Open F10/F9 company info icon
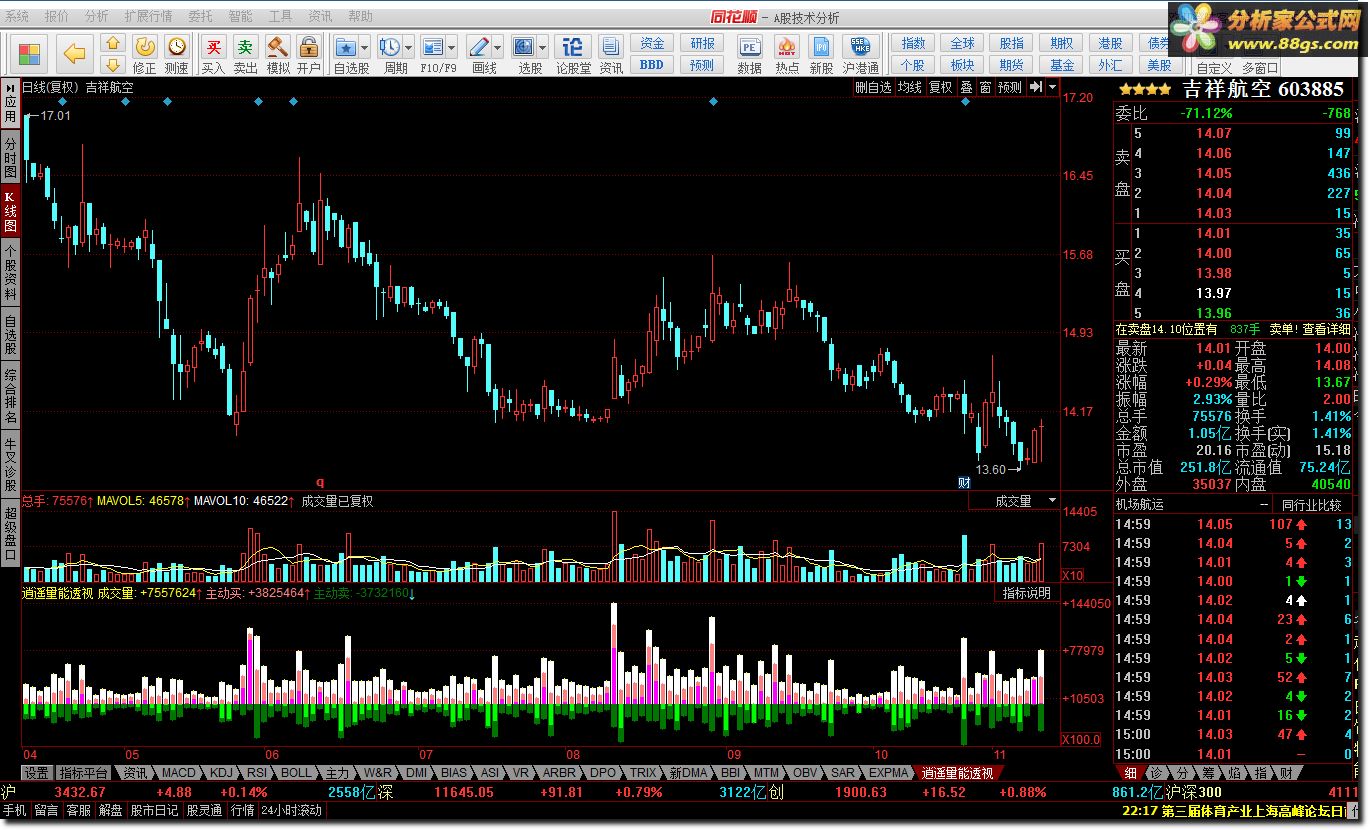 pos(433,47)
